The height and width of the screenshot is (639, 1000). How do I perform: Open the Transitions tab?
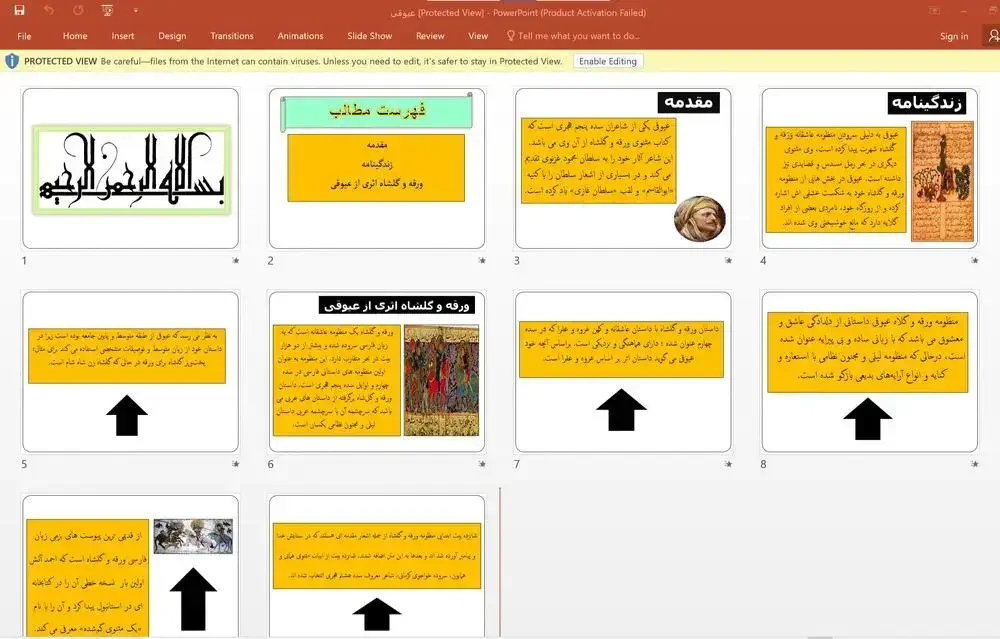coord(231,36)
